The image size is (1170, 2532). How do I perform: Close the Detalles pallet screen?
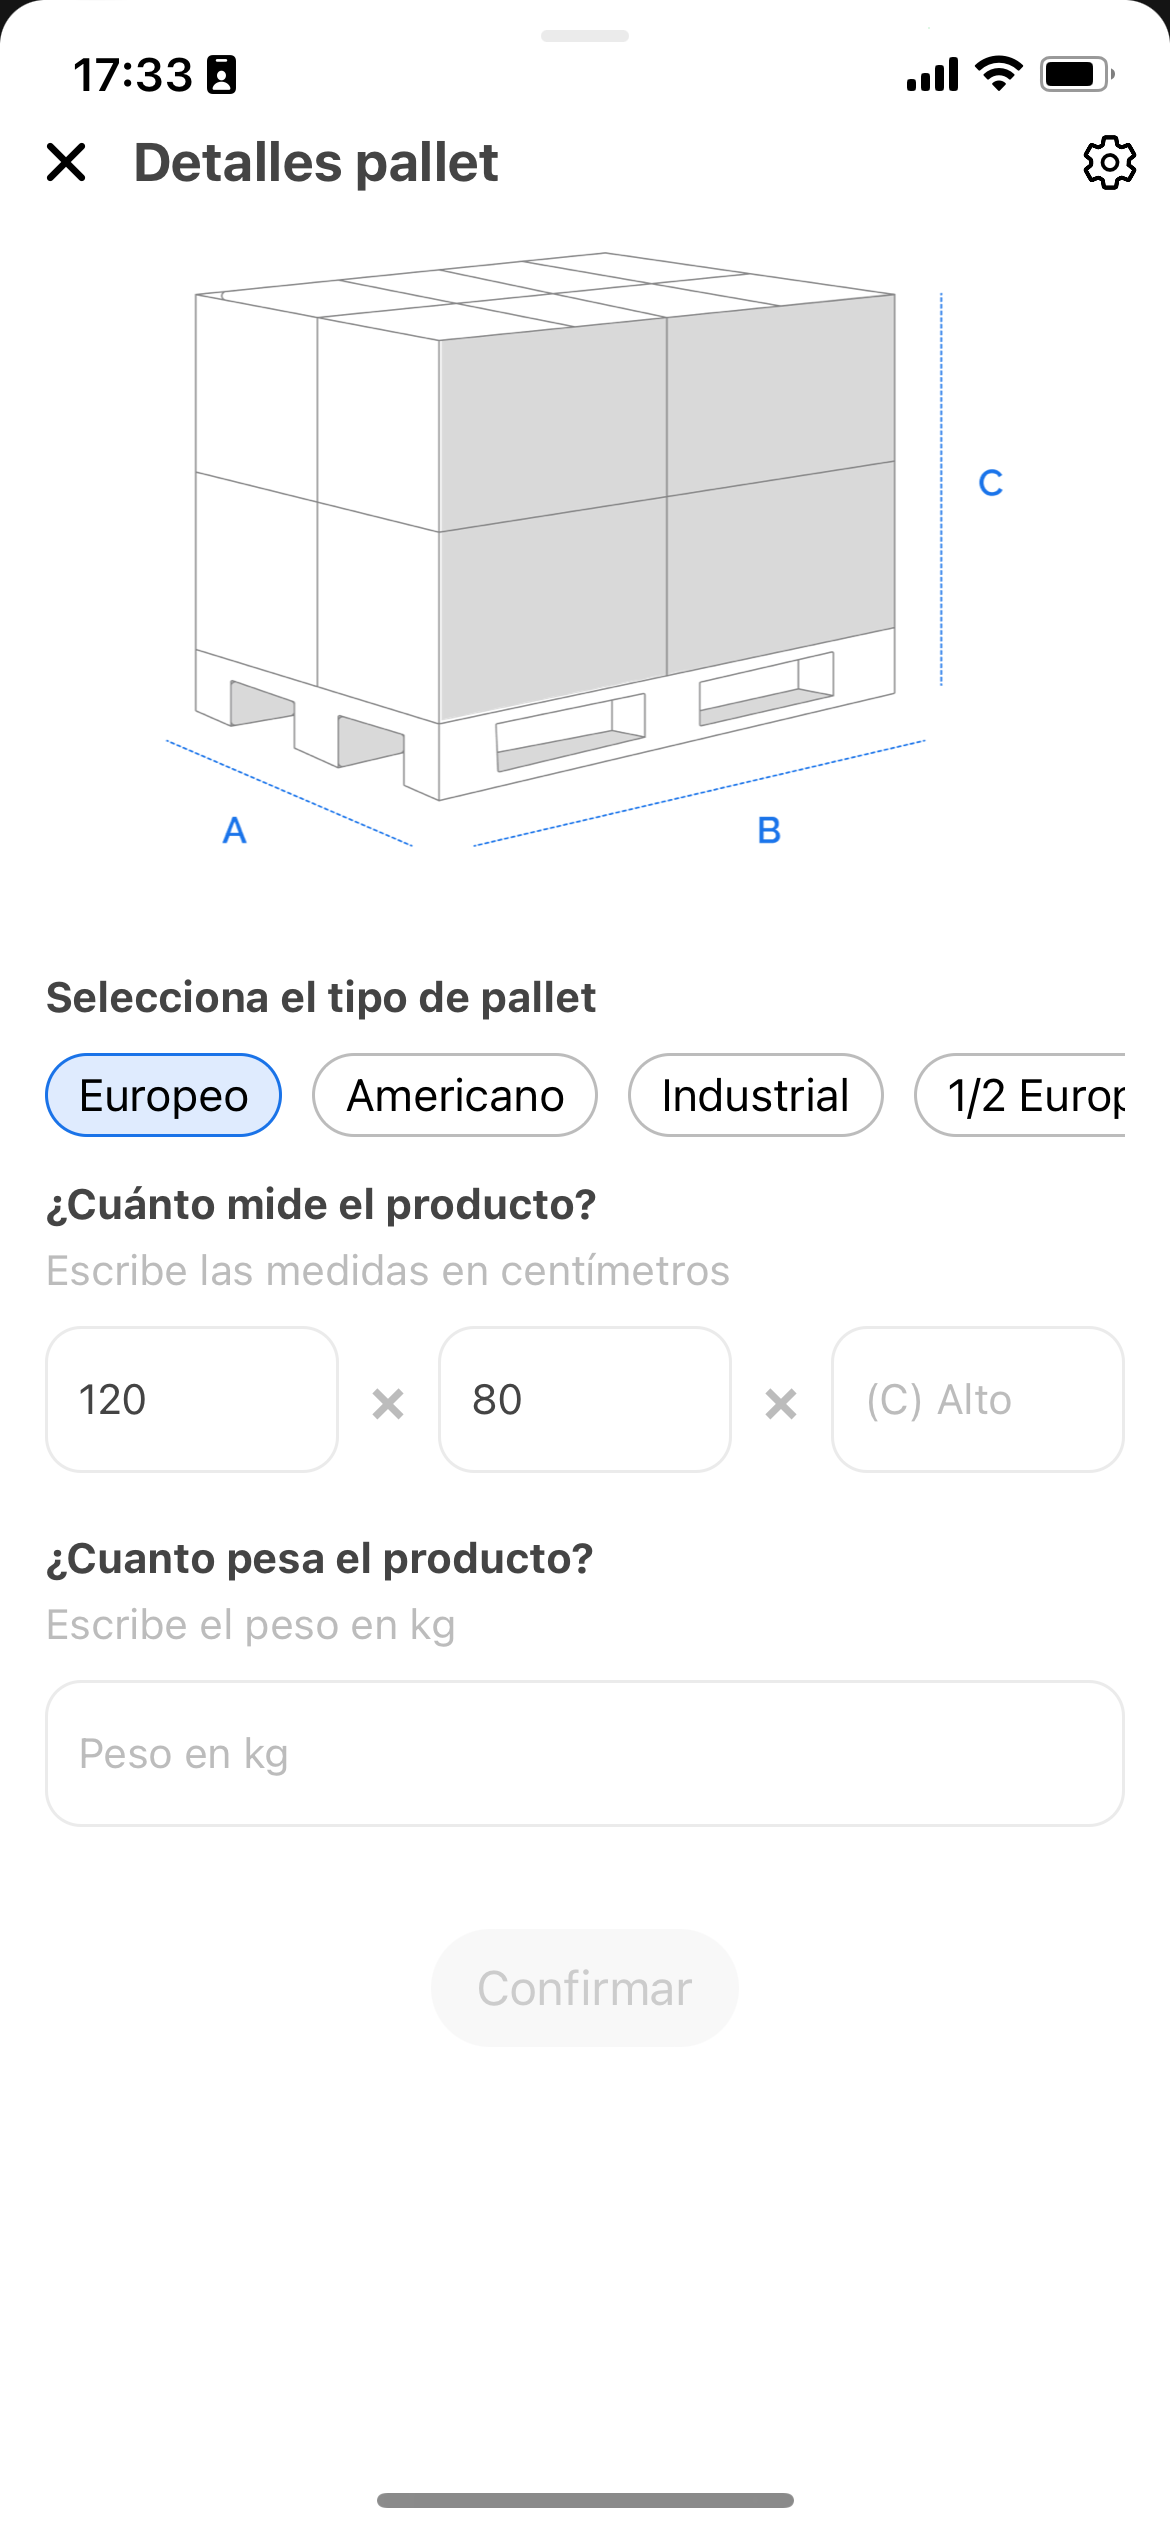click(66, 162)
